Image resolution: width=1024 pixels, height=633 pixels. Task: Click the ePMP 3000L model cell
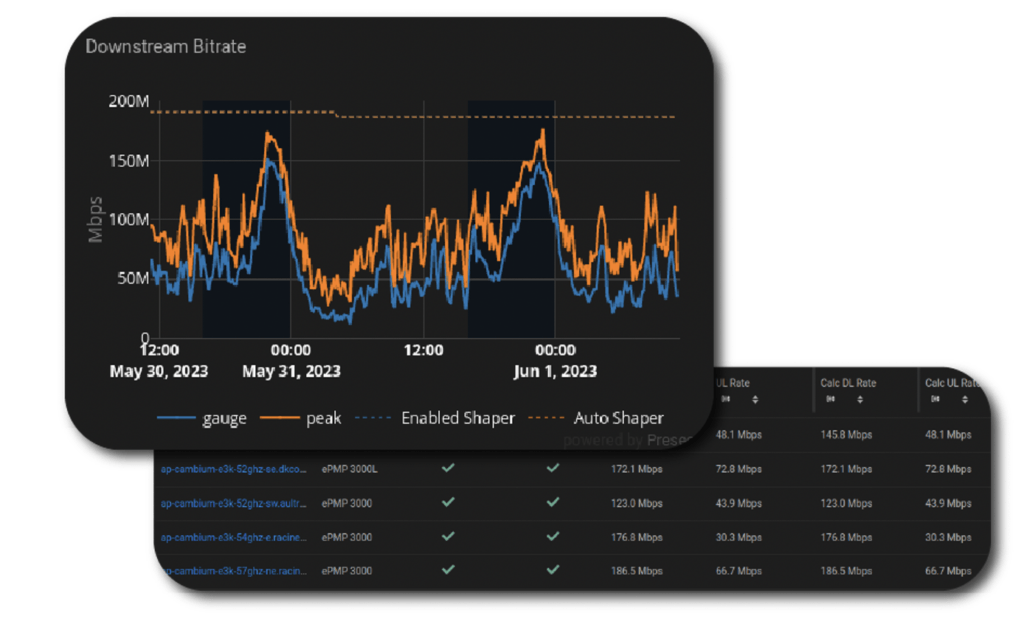click(x=349, y=469)
